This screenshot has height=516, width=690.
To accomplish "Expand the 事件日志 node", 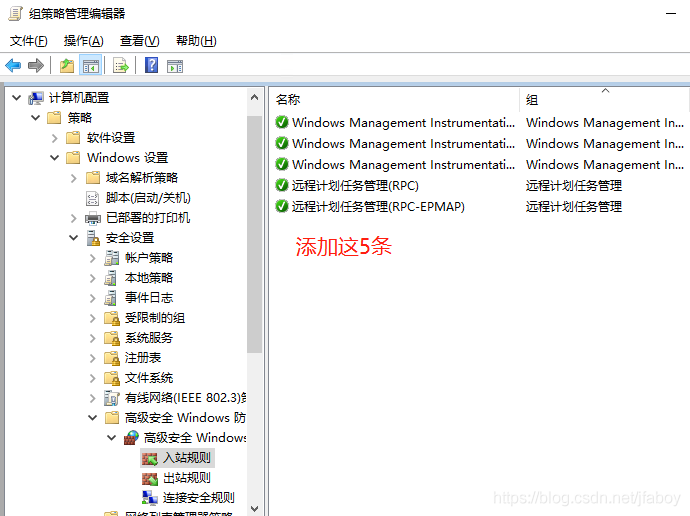I will click(92, 298).
